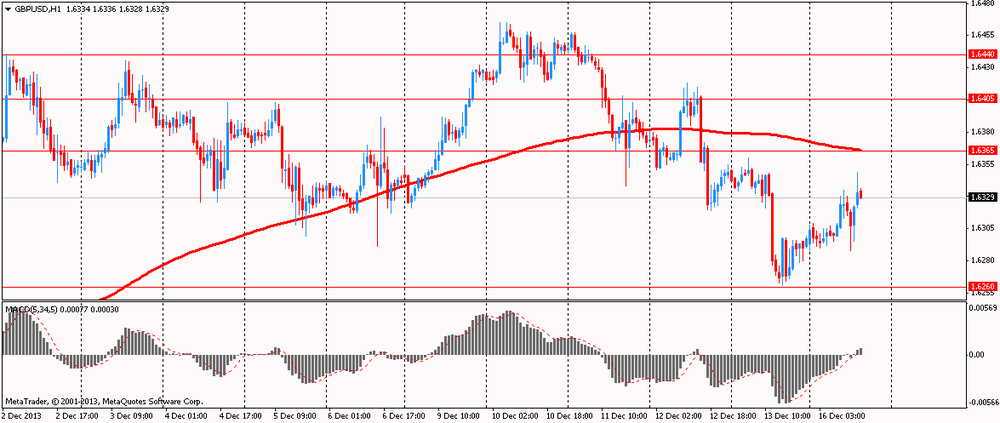Click the 0.00 MACD zero scale value

(x=976, y=355)
